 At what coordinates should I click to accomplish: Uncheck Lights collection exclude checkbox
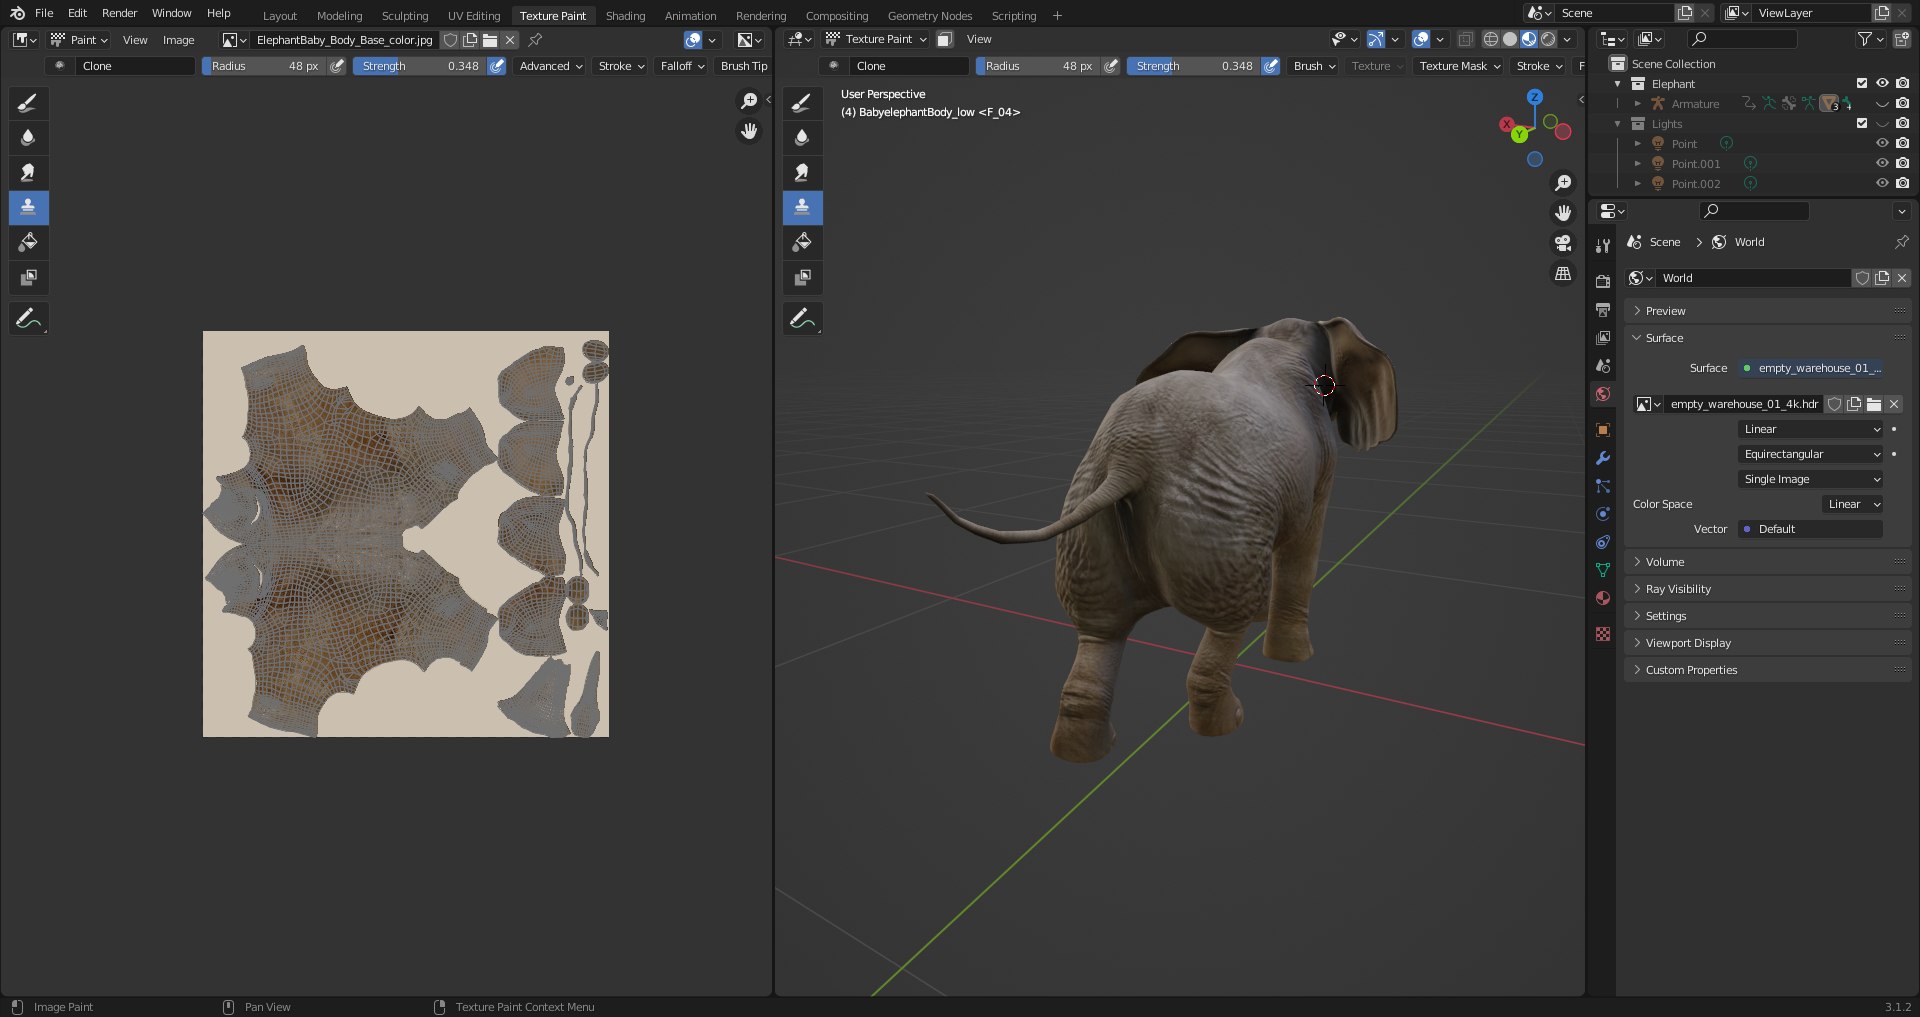[x=1862, y=124]
